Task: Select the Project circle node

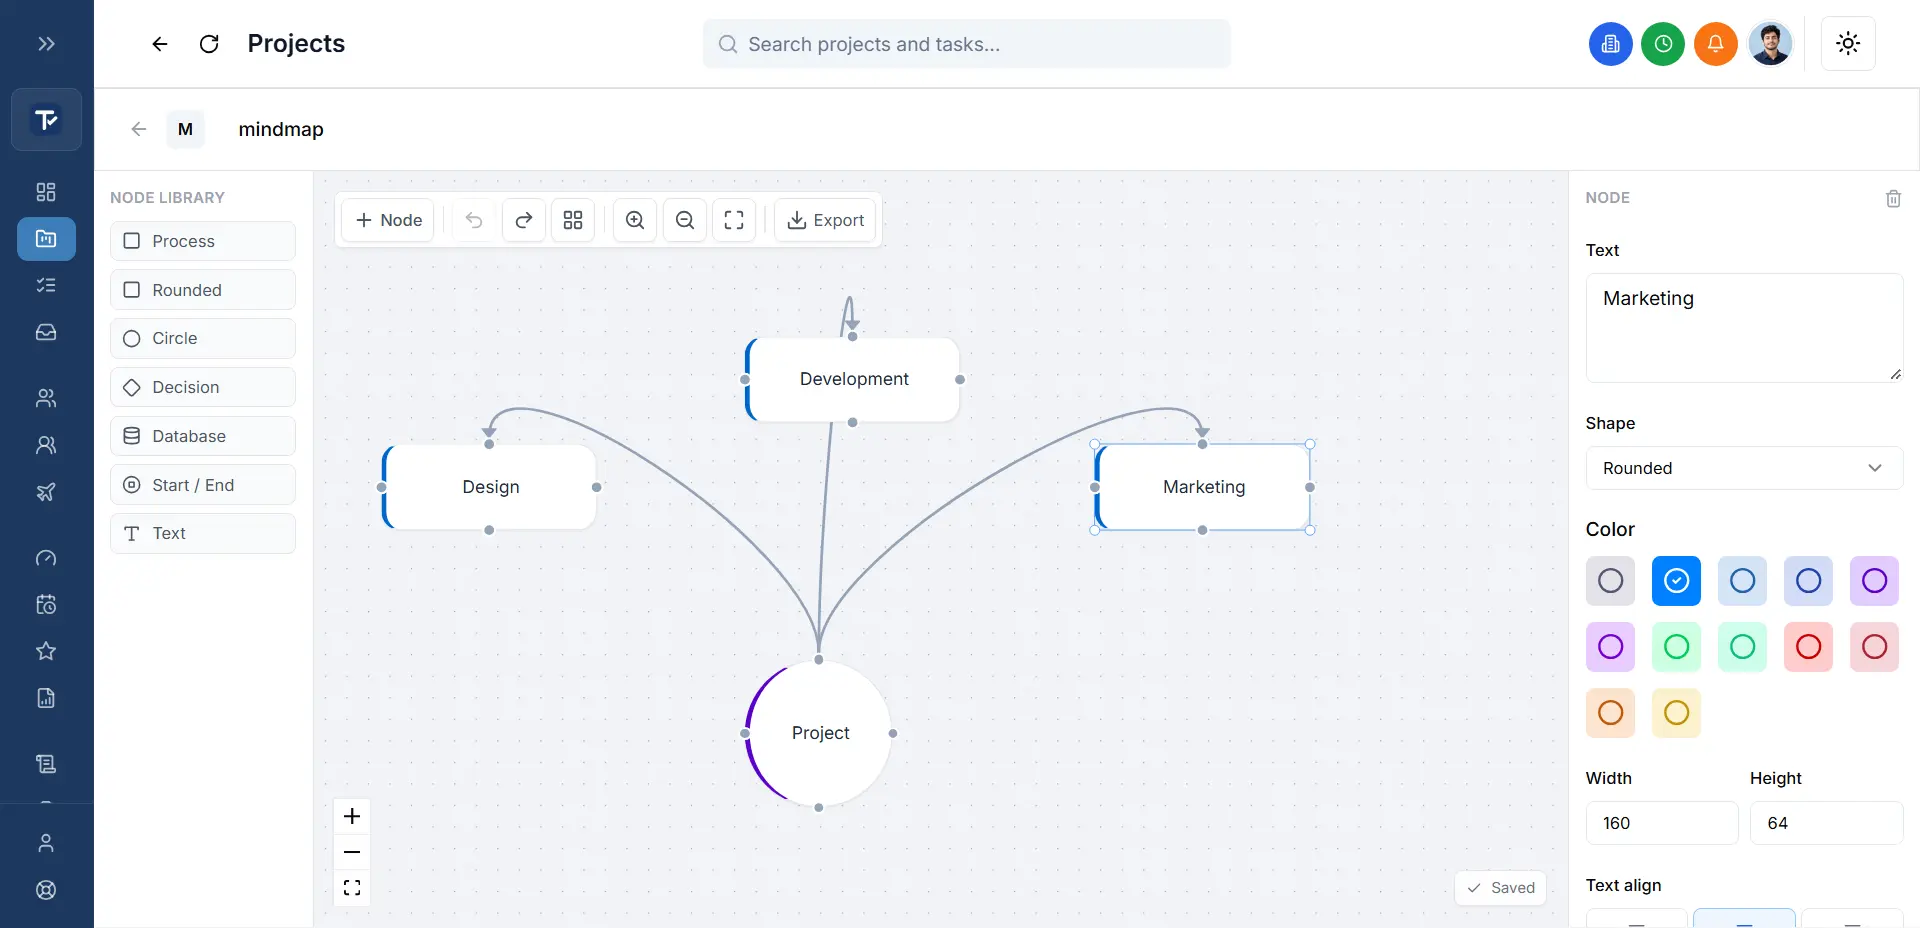Action: point(819,733)
